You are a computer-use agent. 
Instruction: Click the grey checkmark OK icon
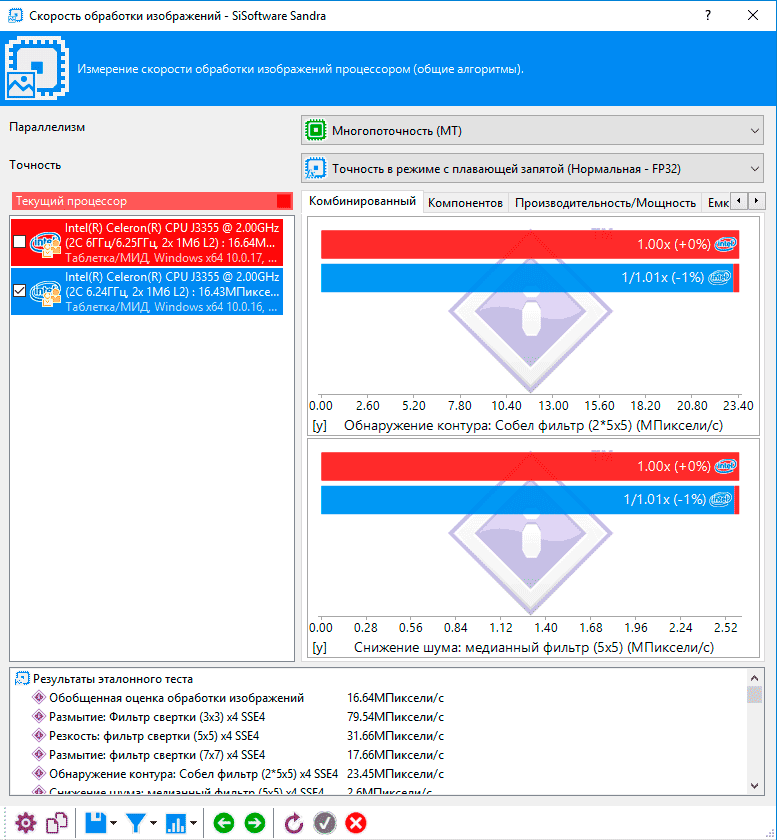324,823
